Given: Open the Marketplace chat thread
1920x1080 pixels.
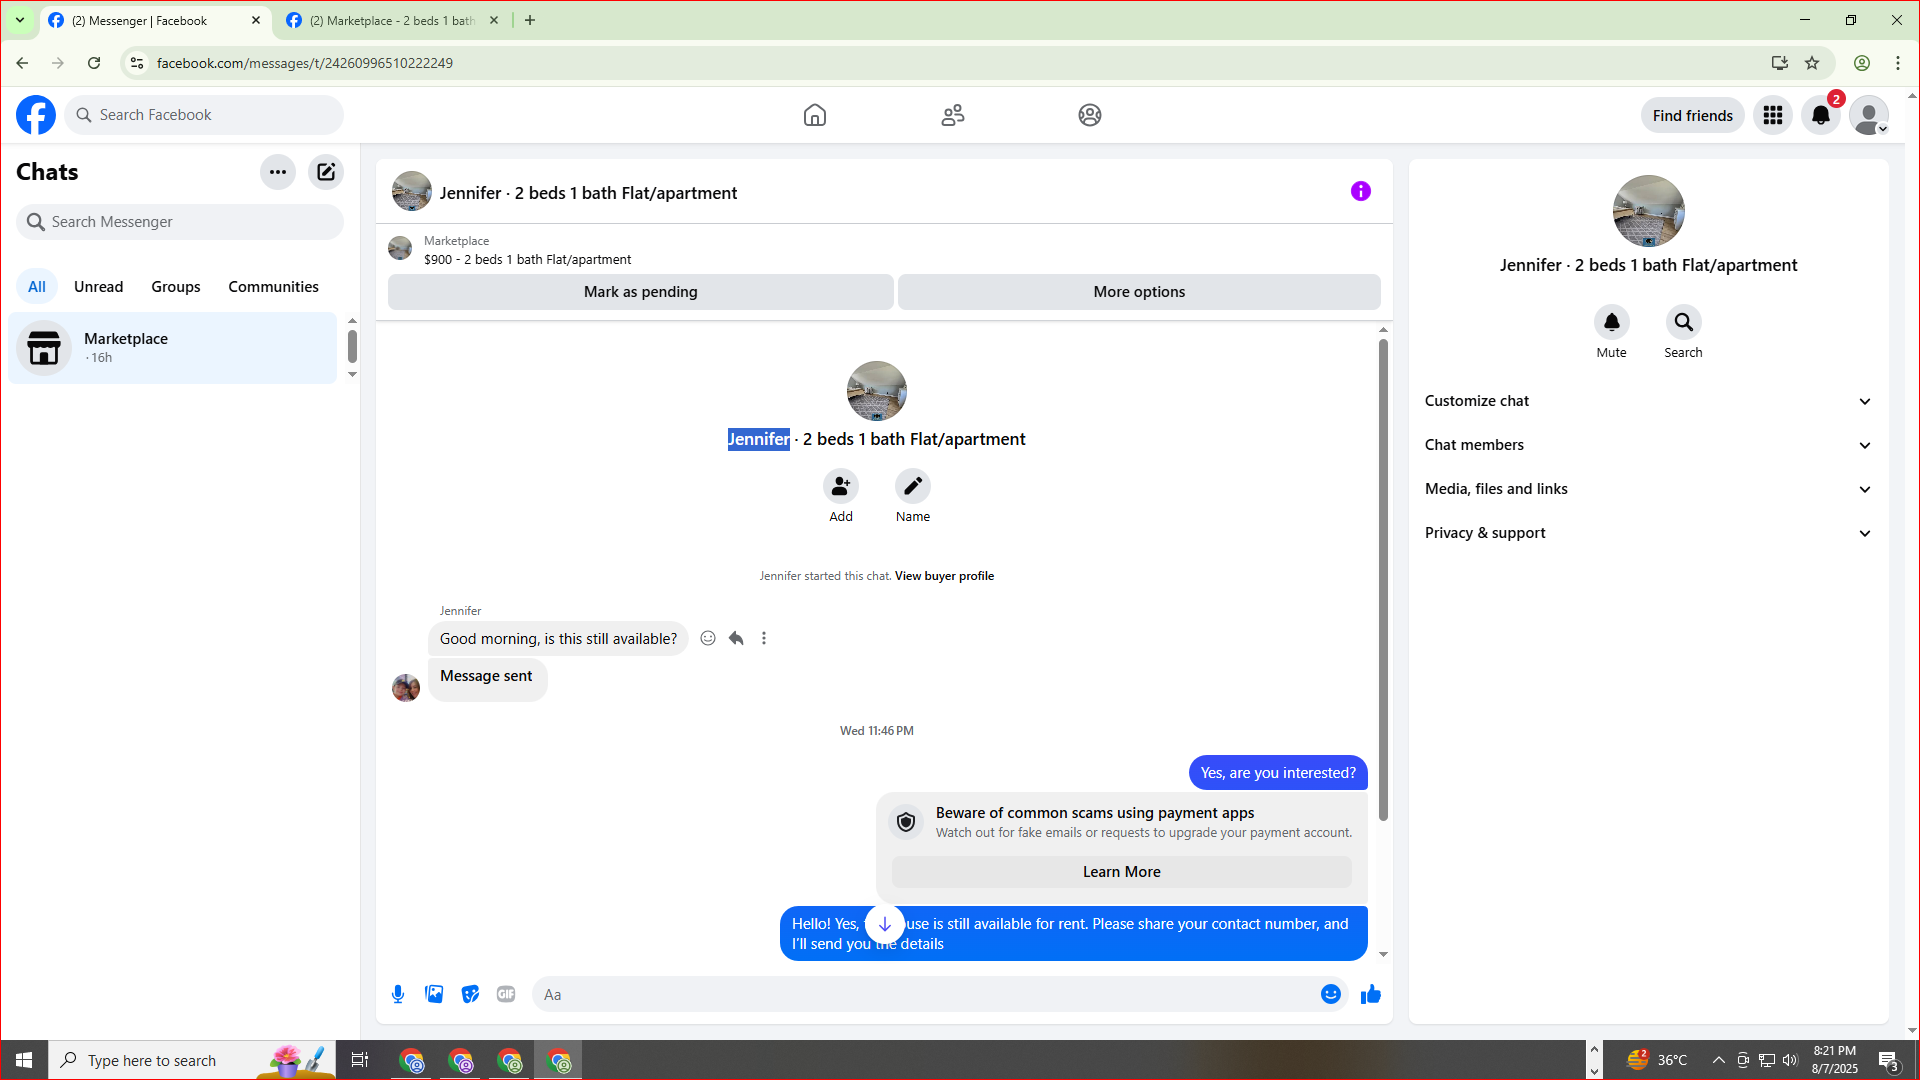Looking at the screenshot, I should (173, 348).
